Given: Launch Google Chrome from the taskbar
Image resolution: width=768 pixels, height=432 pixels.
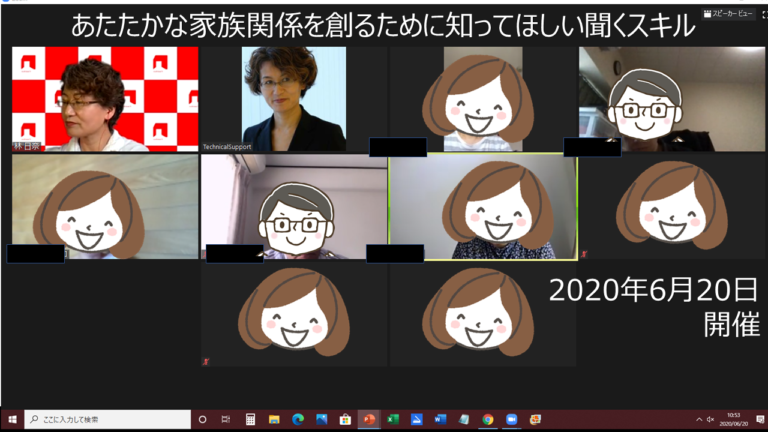Looking at the screenshot, I should (x=487, y=419).
